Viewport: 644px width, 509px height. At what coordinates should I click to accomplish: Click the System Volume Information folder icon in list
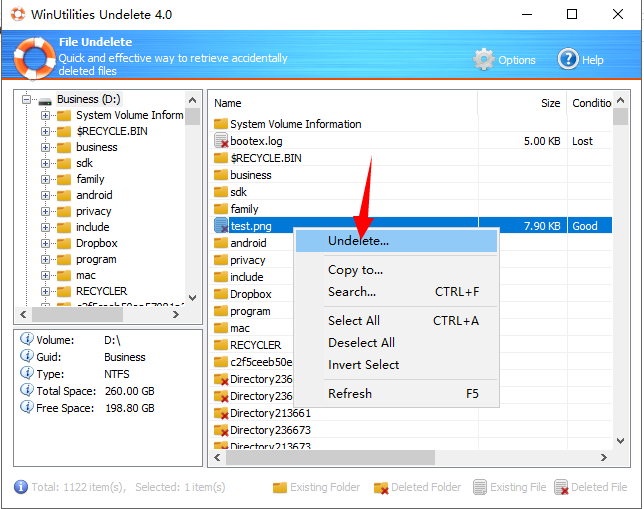coord(221,124)
